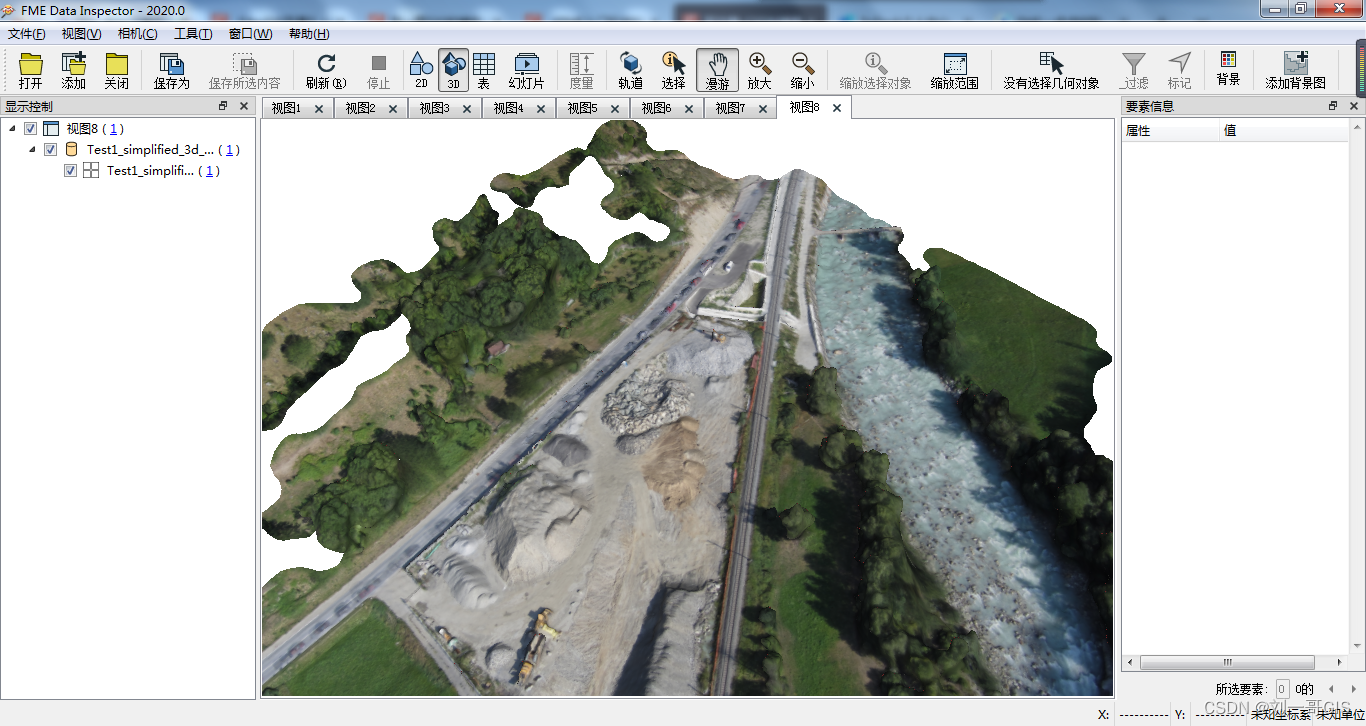Click the 打开 (Open) toolbar icon
This screenshot has height=726, width=1366.
coord(31,71)
